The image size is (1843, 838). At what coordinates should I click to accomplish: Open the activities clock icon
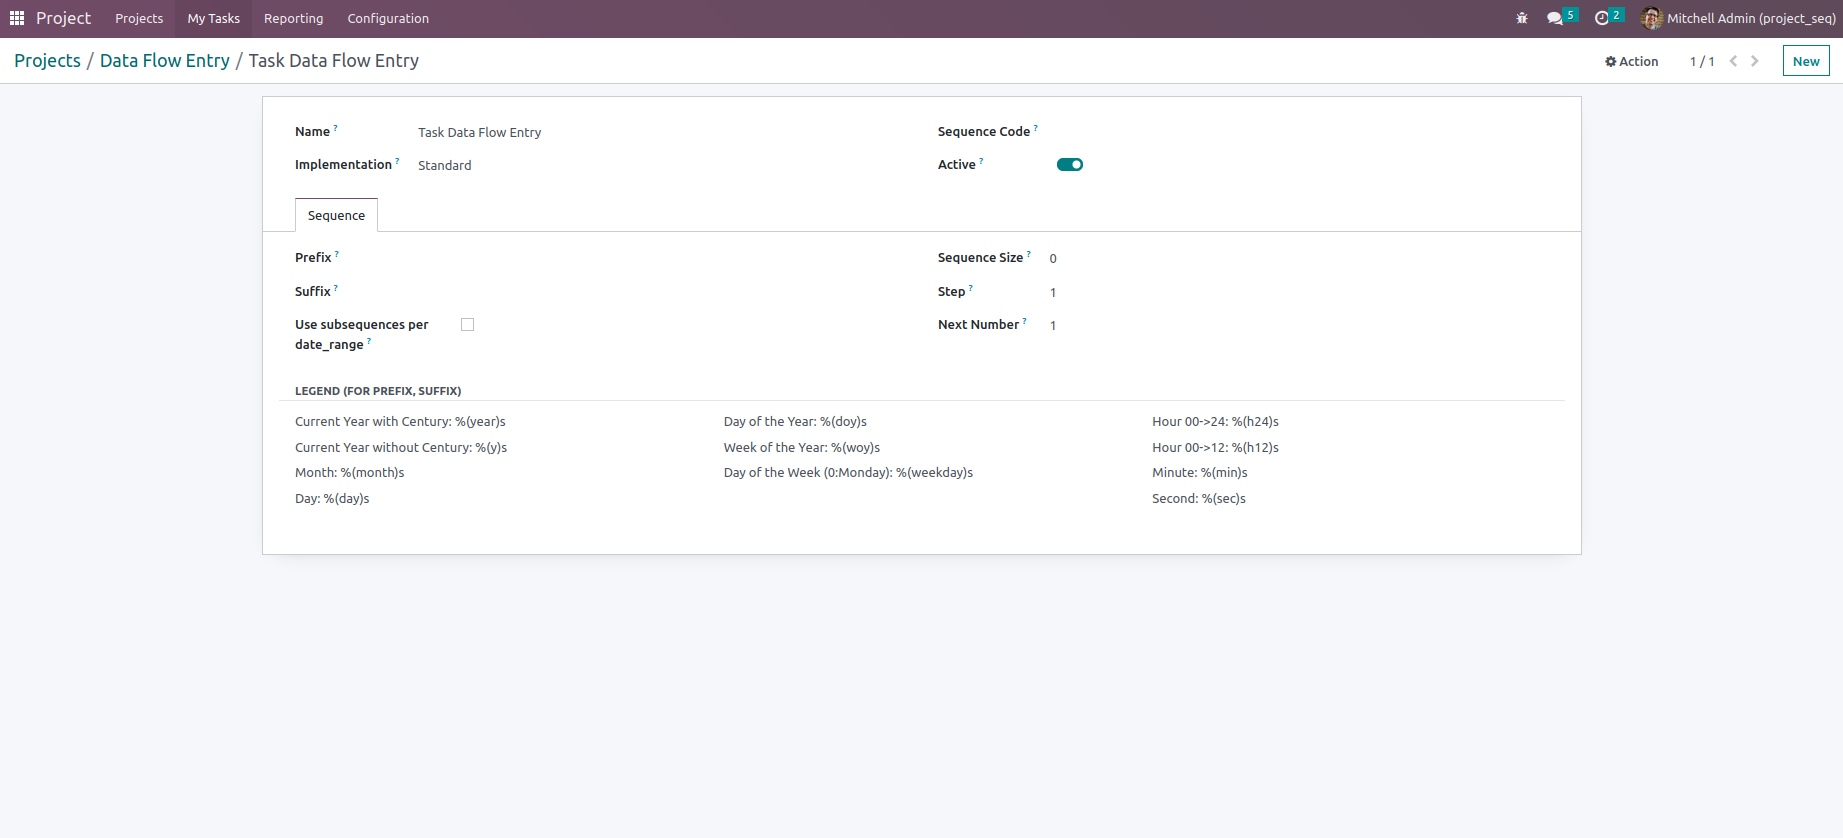point(1602,18)
